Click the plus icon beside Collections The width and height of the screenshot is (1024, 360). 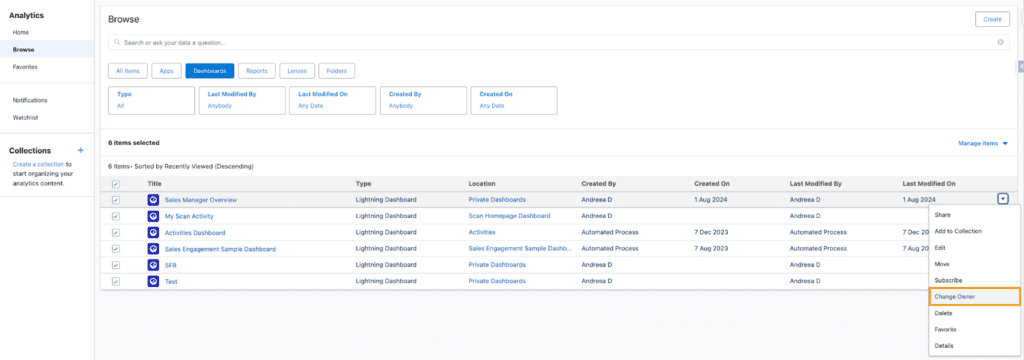(80, 150)
